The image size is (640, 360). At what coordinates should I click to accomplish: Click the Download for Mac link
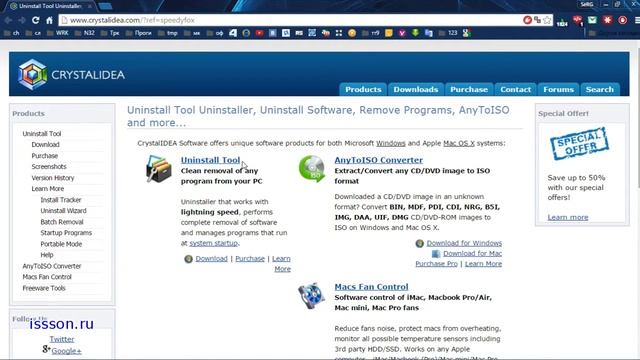tap(472, 253)
